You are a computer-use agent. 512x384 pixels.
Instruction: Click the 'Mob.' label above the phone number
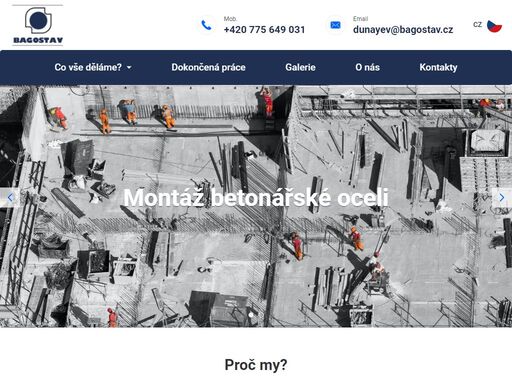[230, 19]
